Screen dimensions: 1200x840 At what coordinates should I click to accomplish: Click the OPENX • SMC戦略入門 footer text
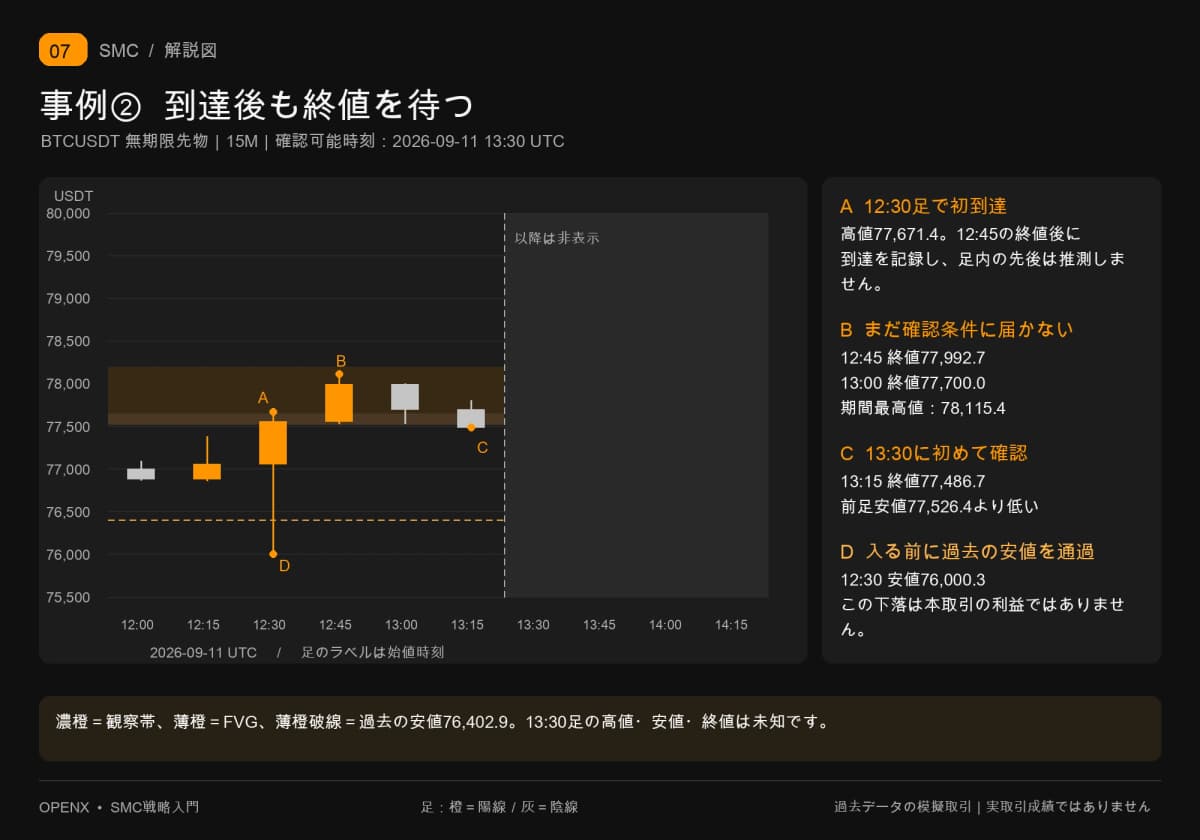119,806
